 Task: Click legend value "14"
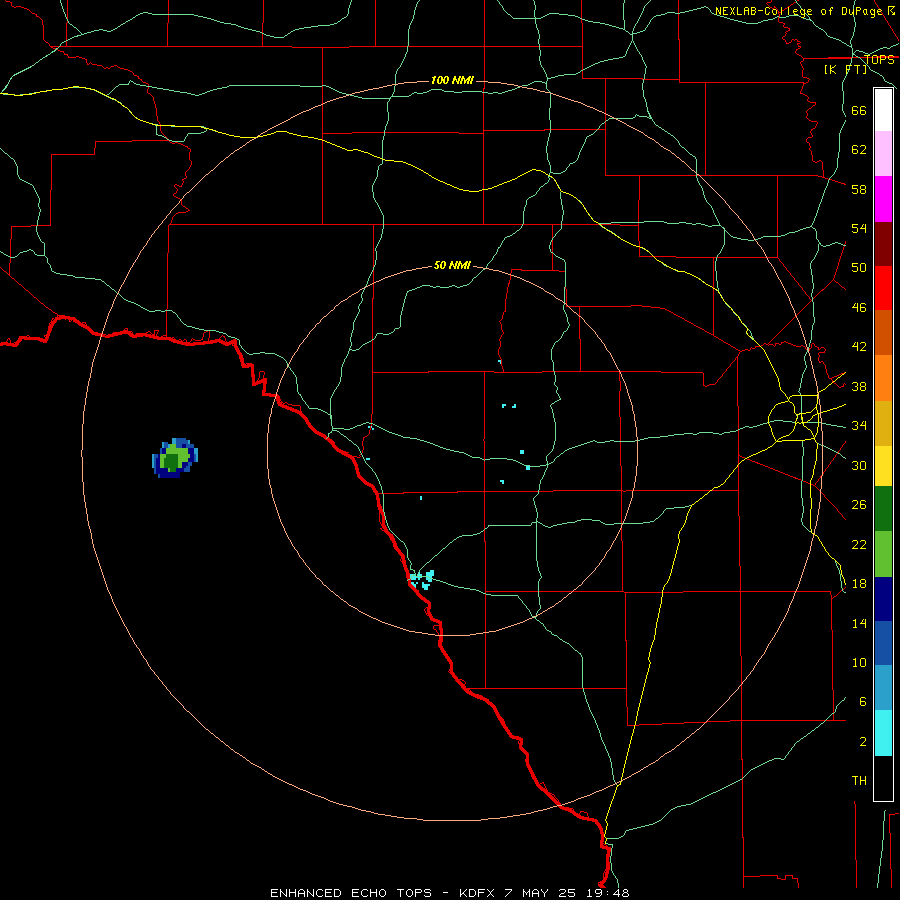pos(859,623)
